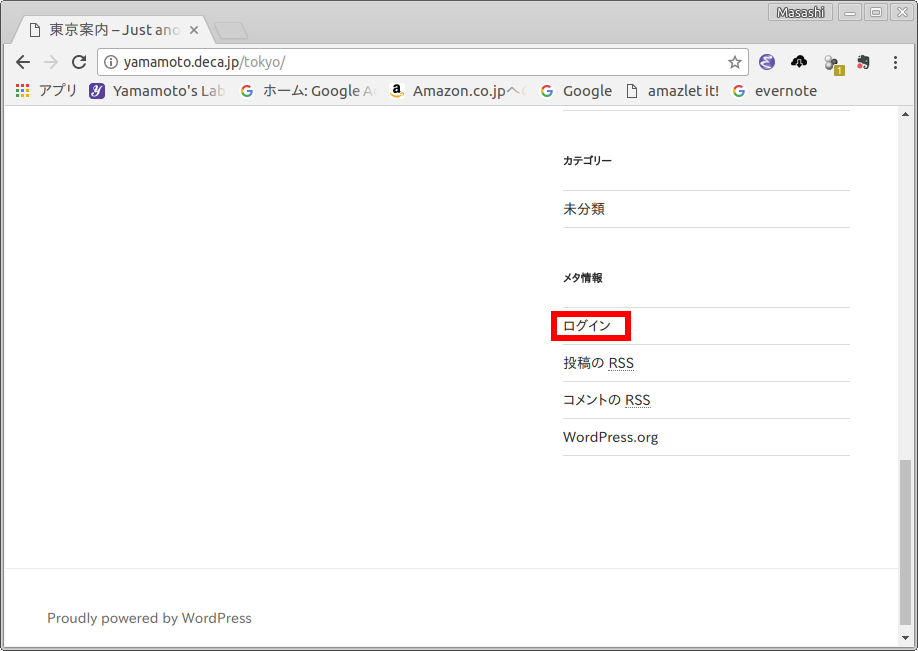Open the 投稿の RSS feed link
This screenshot has width=918, height=651.
click(598, 363)
